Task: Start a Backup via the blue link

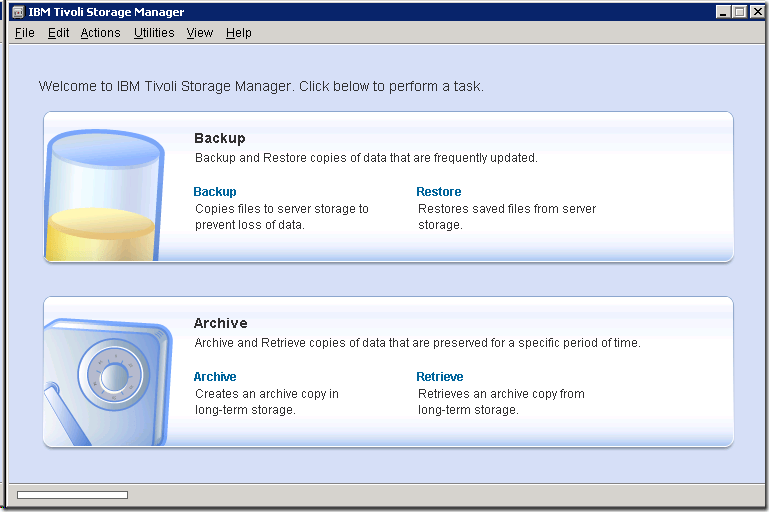Action: (x=215, y=192)
